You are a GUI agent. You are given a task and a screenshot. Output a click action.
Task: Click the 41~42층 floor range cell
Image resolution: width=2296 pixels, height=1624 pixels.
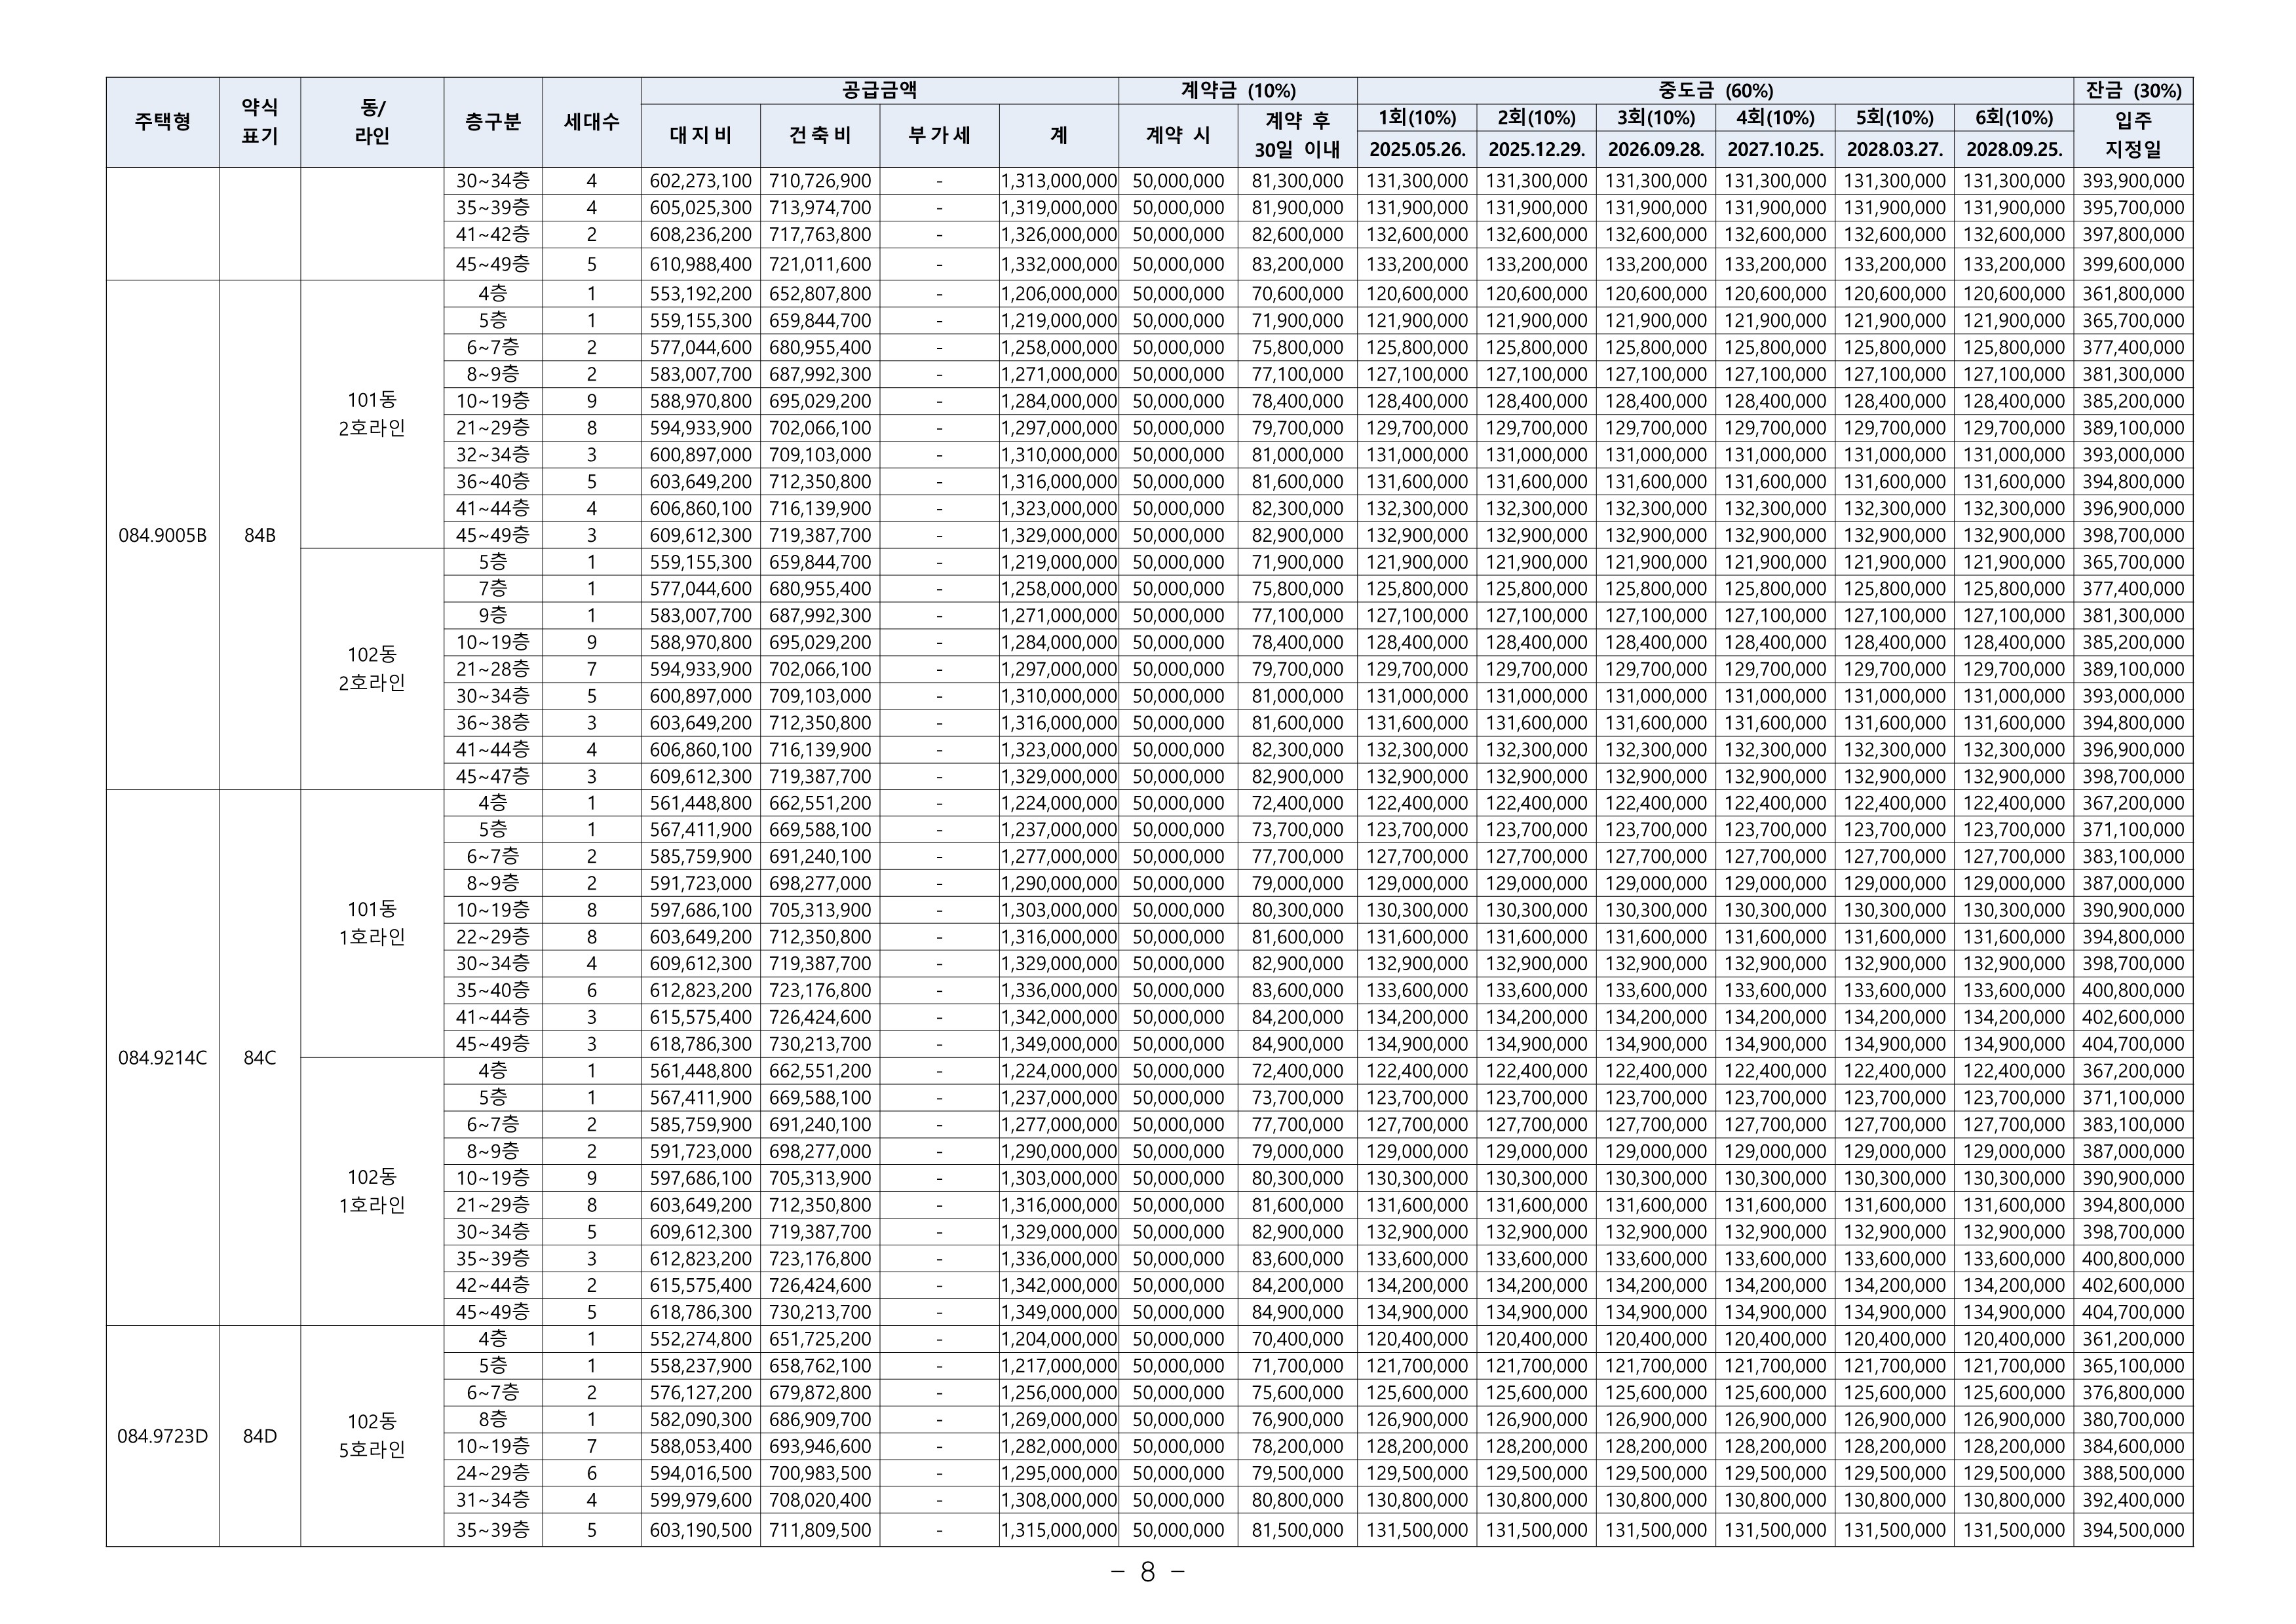[x=493, y=235]
